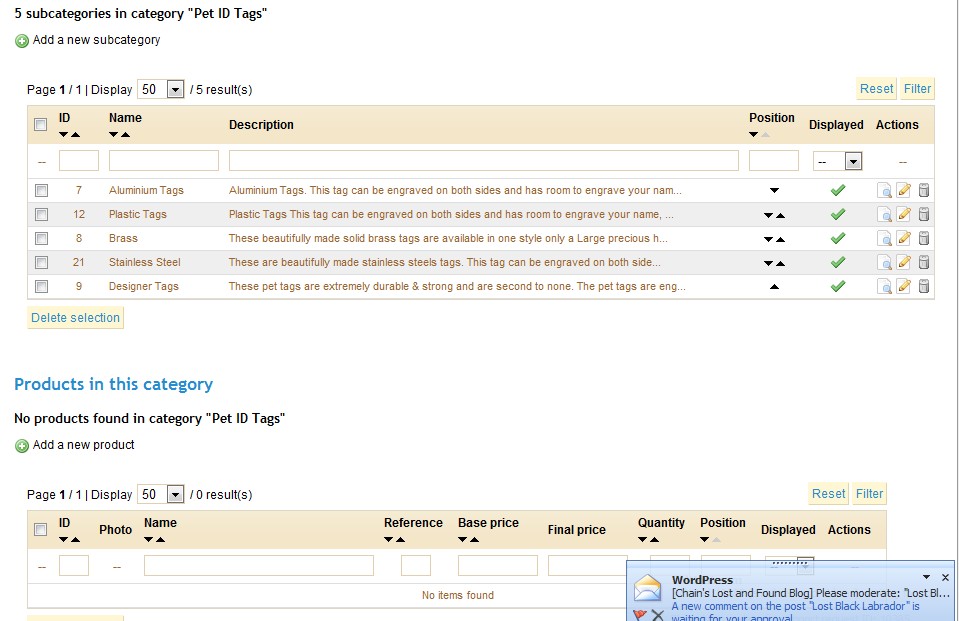The width and height of the screenshot is (959, 621).
Task: Open the Display count dropdown for subcategories
Action: [175, 90]
